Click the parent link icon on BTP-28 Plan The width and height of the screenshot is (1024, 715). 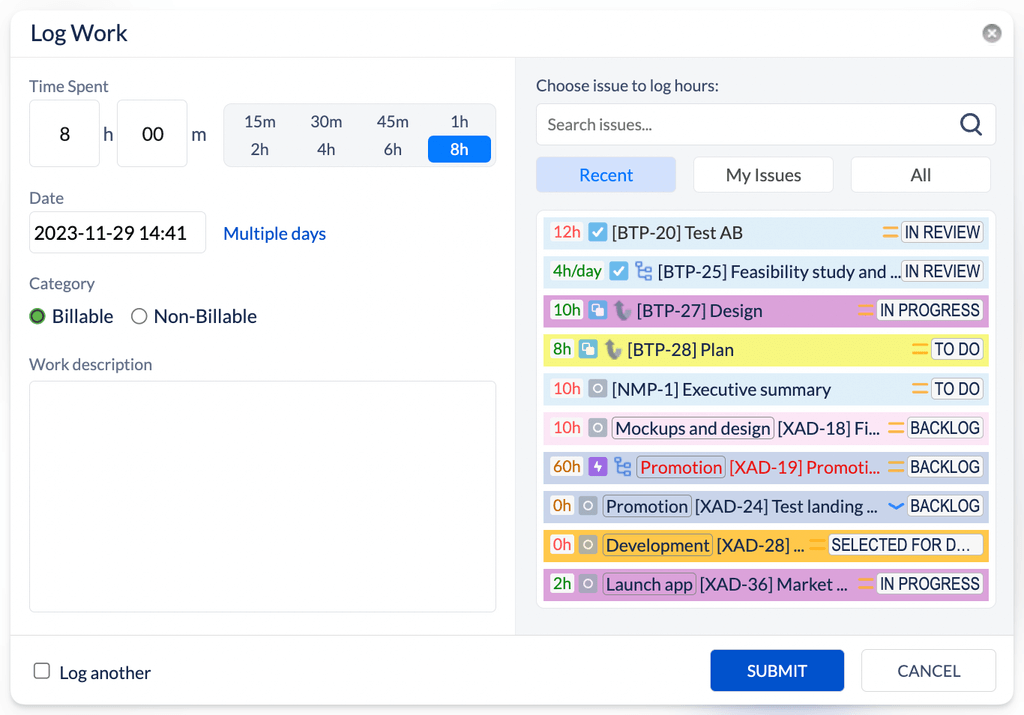click(x=613, y=350)
